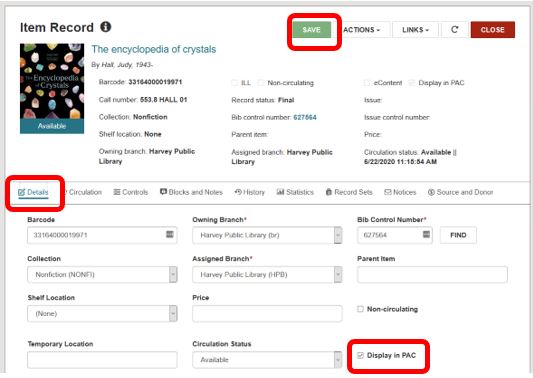Open The encyclopedia of crystals title link
533x378 pixels.
pyautogui.click(x=154, y=49)
